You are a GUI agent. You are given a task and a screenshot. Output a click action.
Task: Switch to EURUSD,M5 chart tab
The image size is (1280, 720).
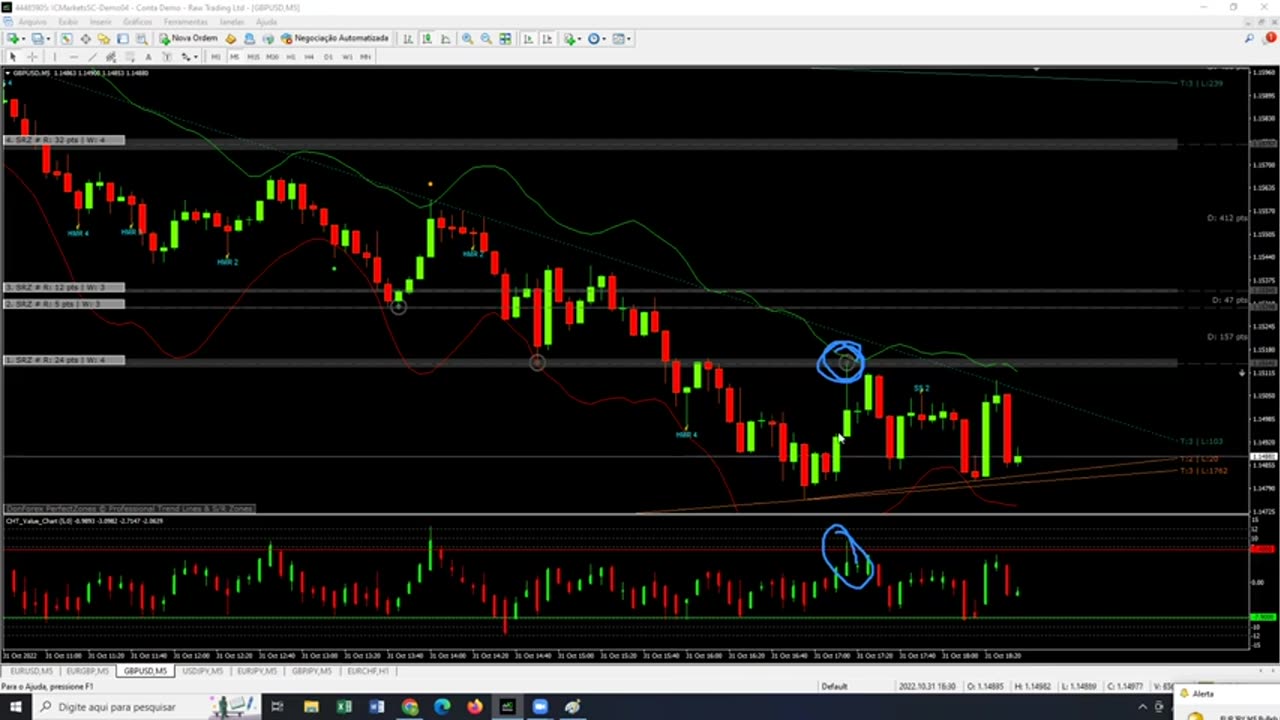32,671
